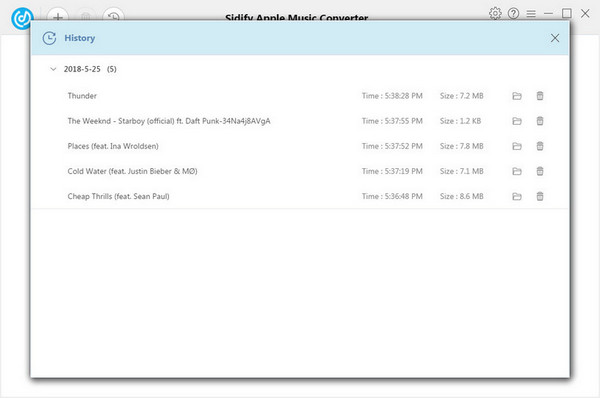Collapse the 2018-5-25 history group

[x=53, y=69]
